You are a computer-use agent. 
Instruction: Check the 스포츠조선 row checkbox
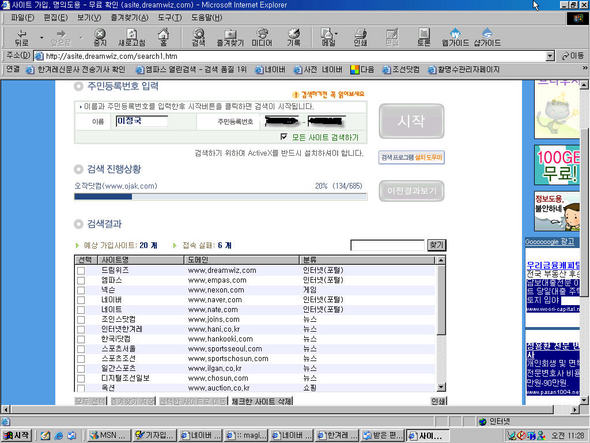(x=81, y=359)
